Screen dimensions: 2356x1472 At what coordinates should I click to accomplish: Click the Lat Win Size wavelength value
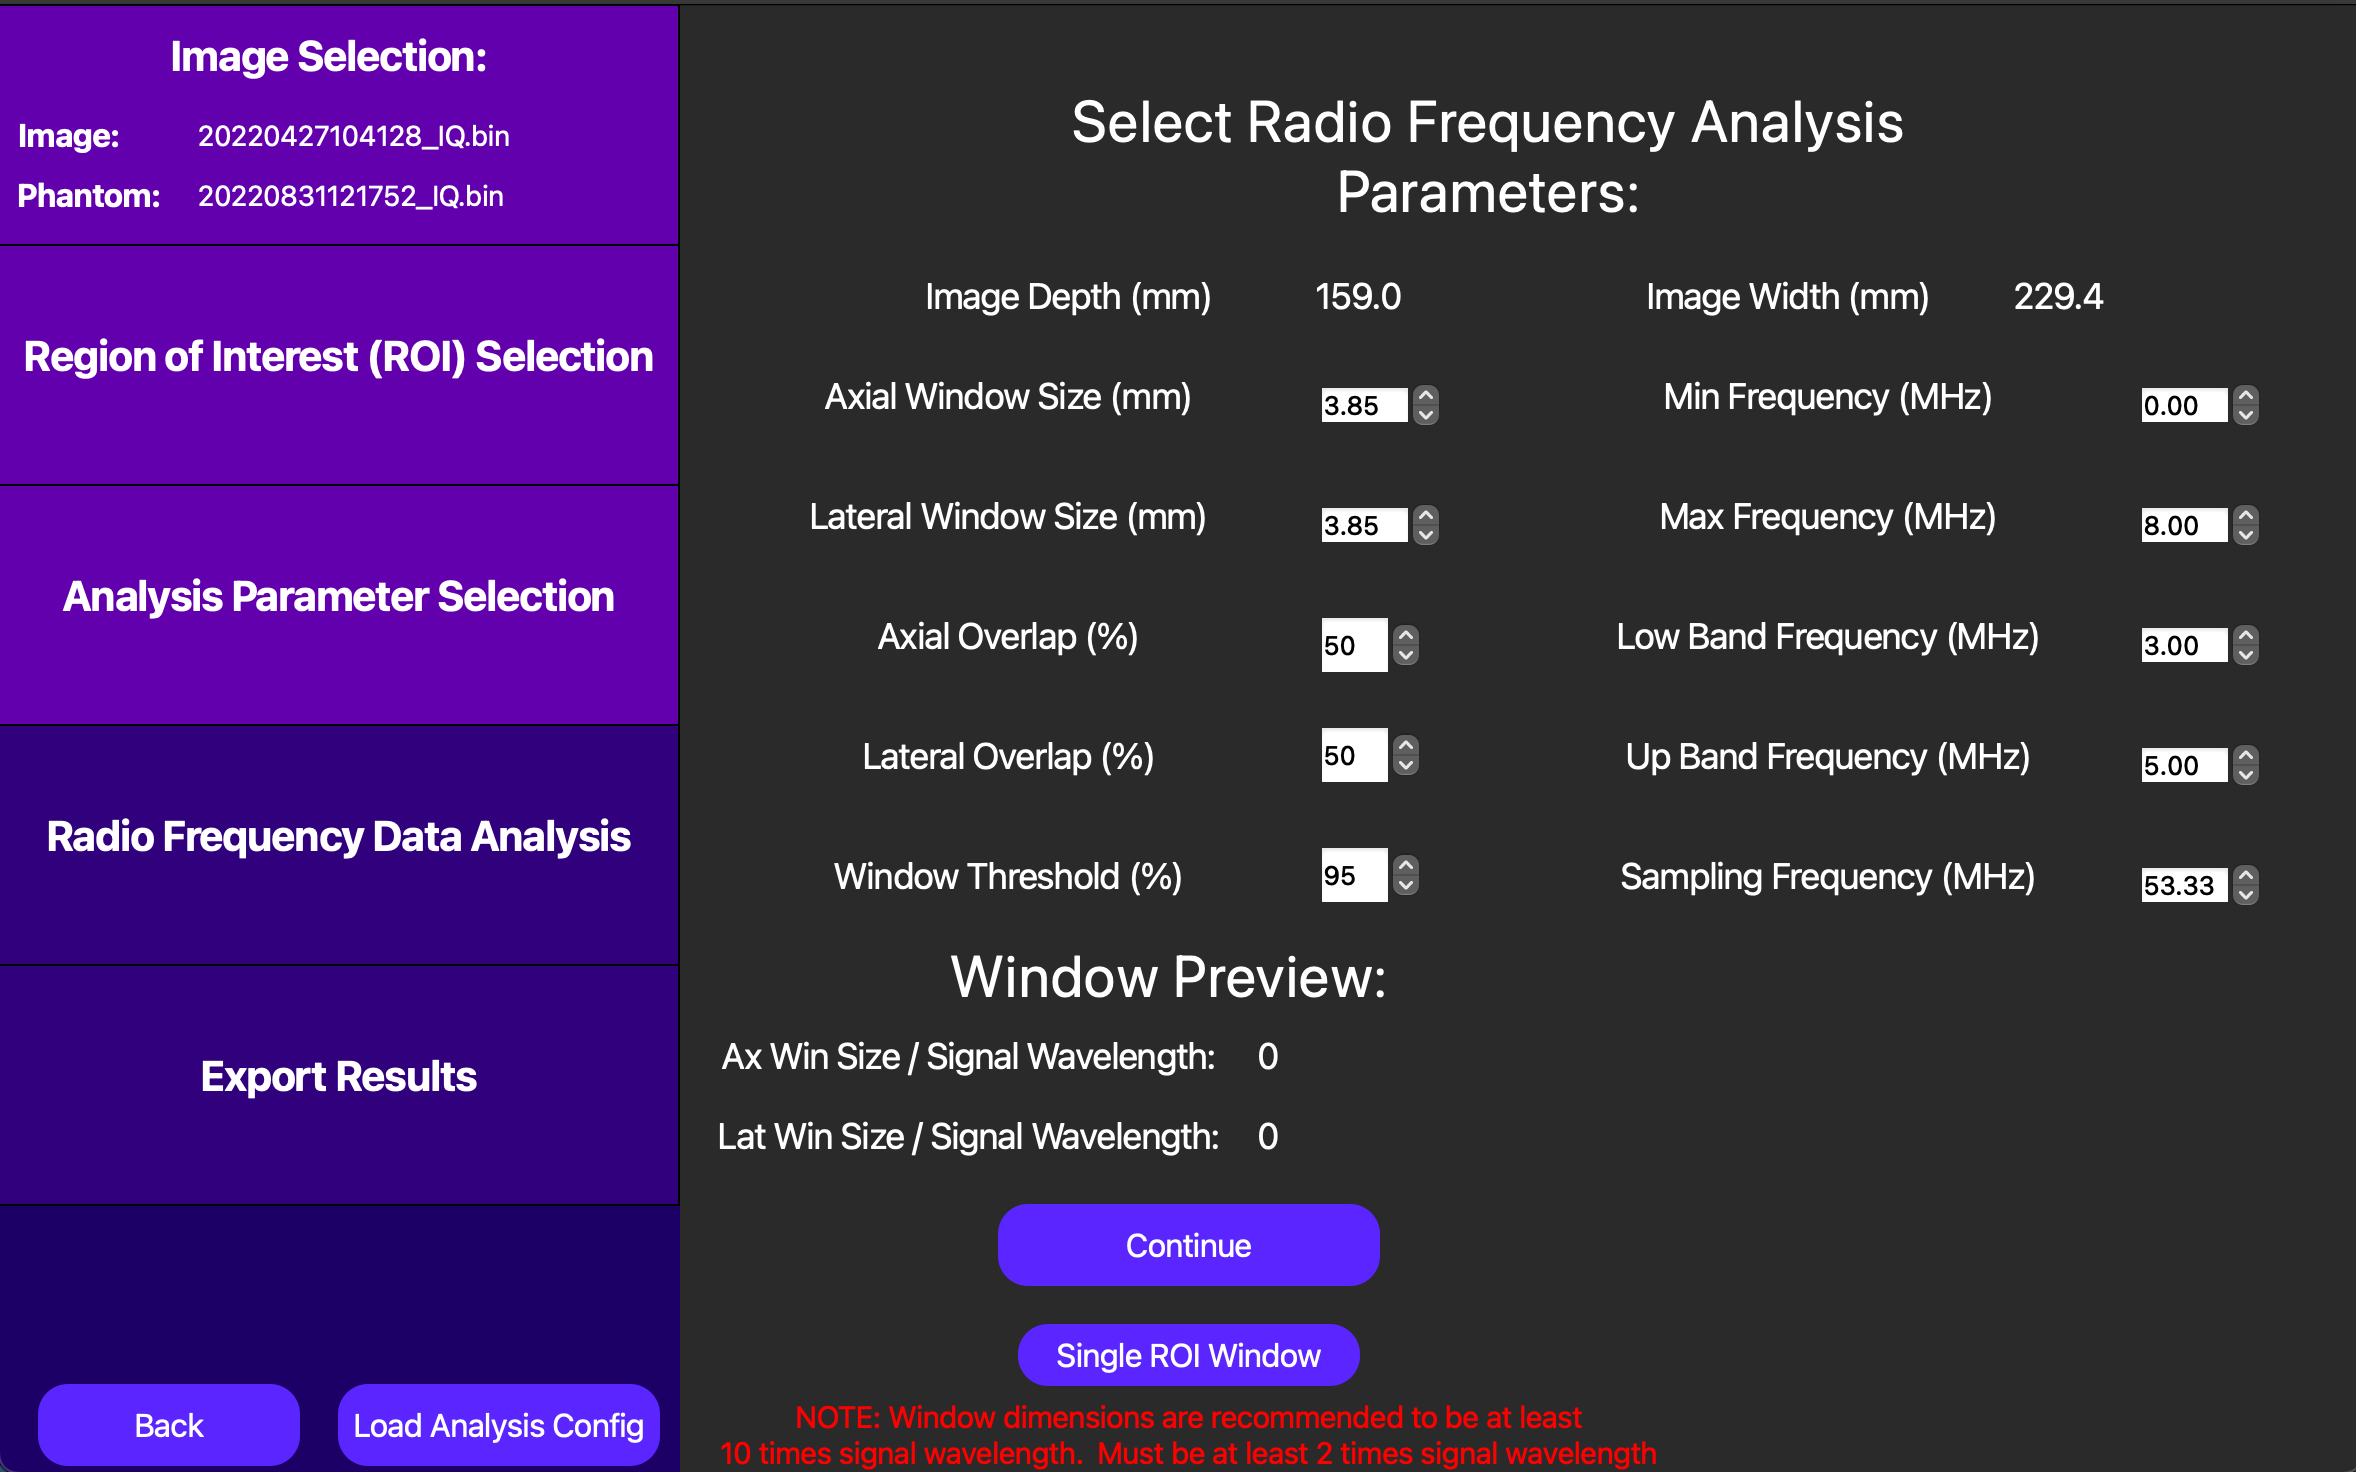click(1268, 1137)
